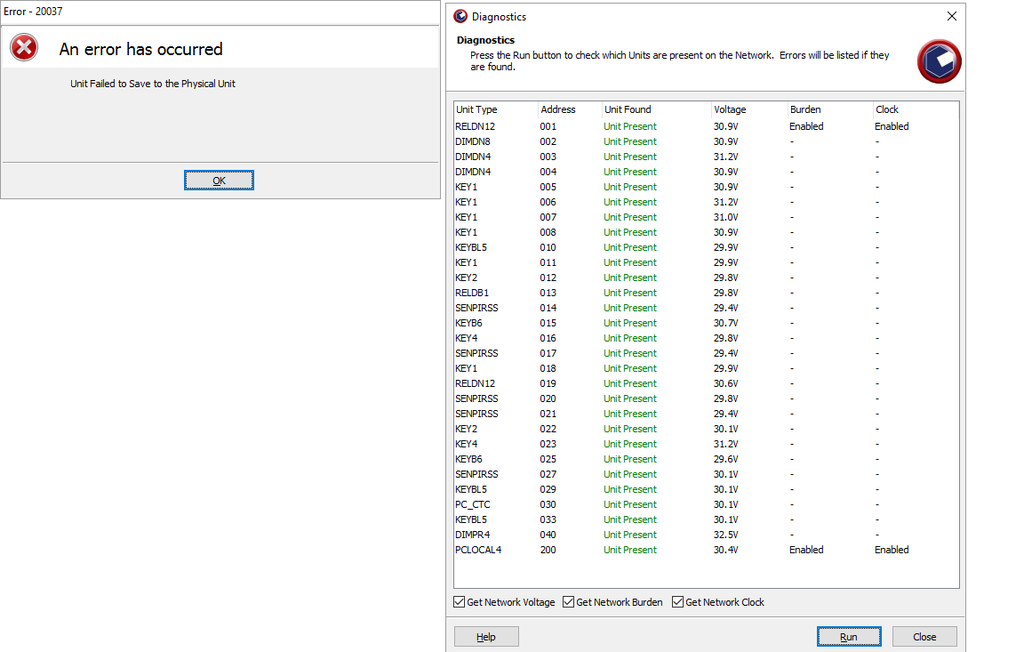This screenshot has width=1024, height=652.
Task: Select the KEY4 row at address 023
Action: pyautogui.click(x=706, y=444)
